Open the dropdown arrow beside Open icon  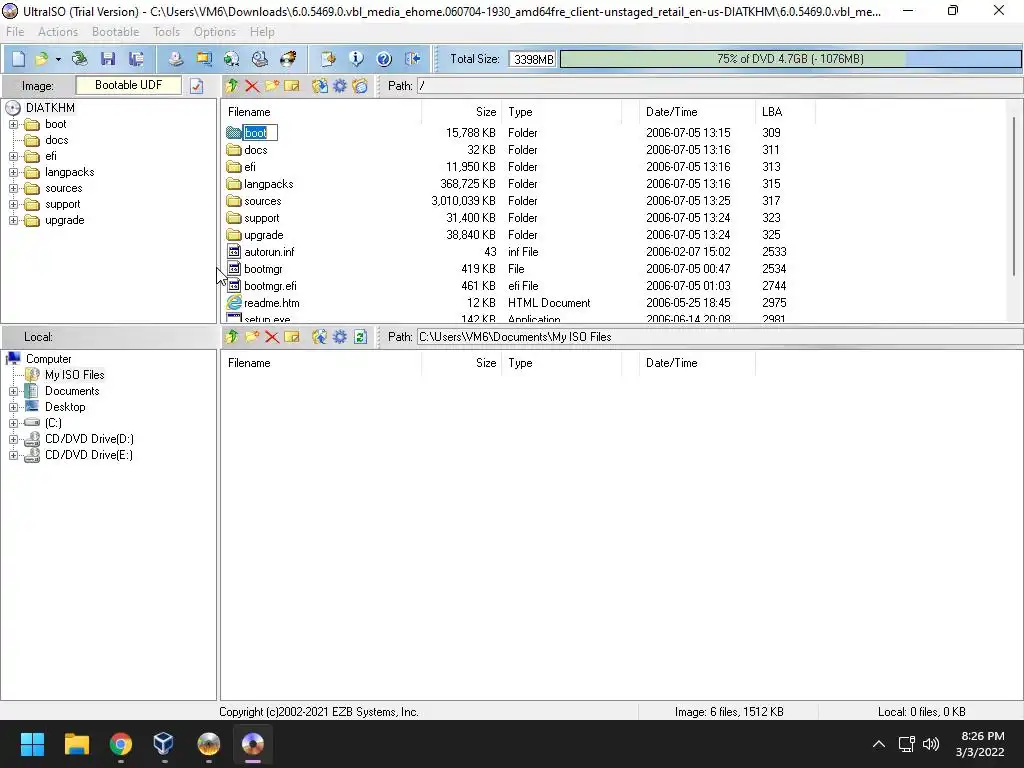point(58,59)
